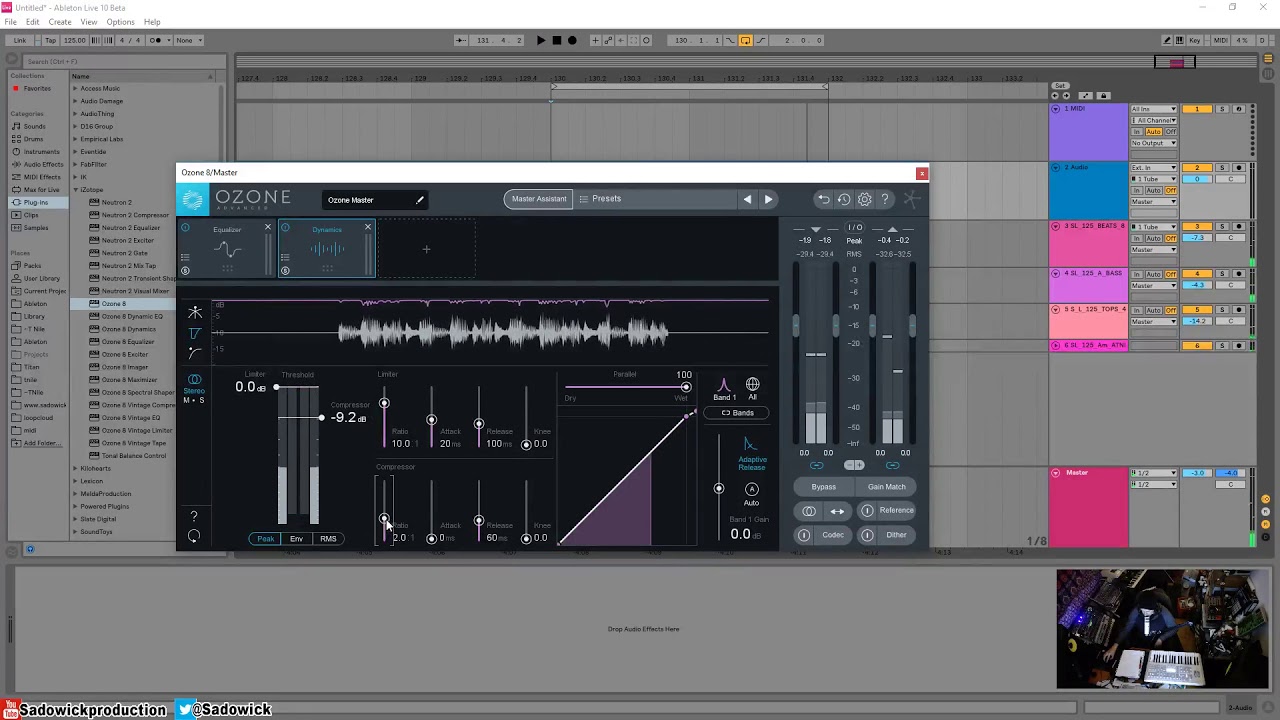Select All bands globe icon
This screenshot has height=720, width=1280.
tap(752, 384)
